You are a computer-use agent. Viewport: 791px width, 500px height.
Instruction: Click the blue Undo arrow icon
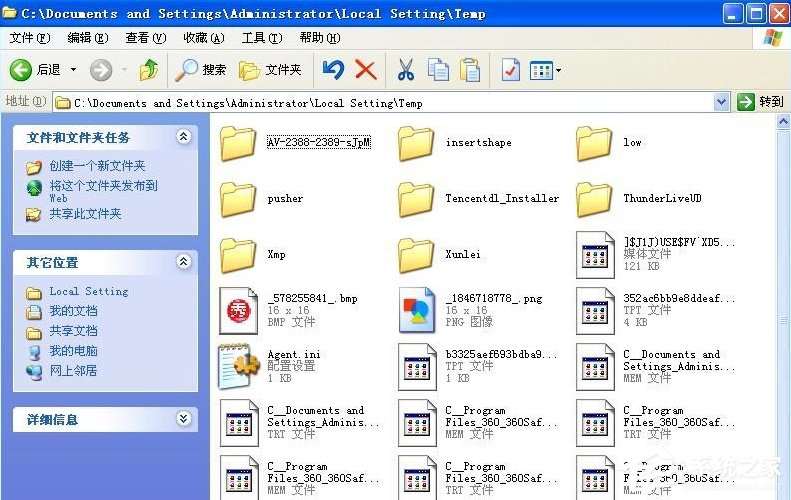(x=333, y=70)
